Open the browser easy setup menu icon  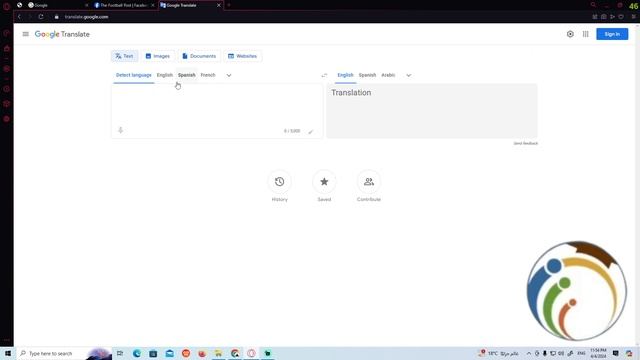633,17
